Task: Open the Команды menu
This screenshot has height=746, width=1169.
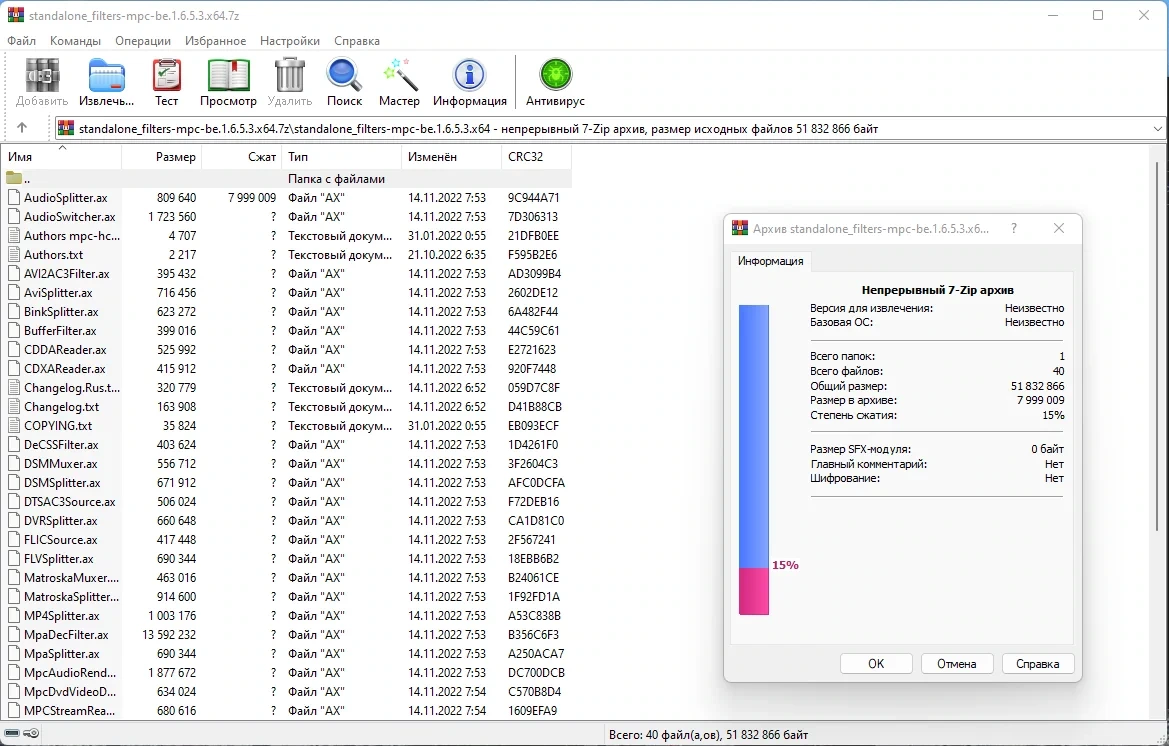Action: [x=75, y=41]
